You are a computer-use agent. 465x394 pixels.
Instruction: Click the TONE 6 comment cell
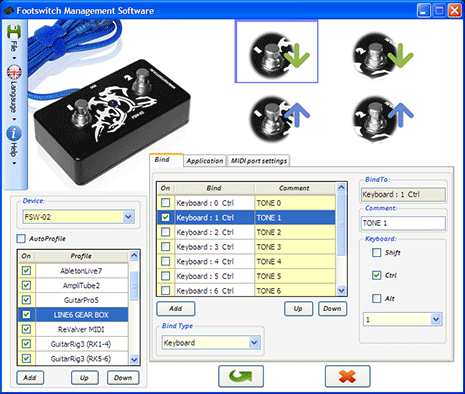295,291
